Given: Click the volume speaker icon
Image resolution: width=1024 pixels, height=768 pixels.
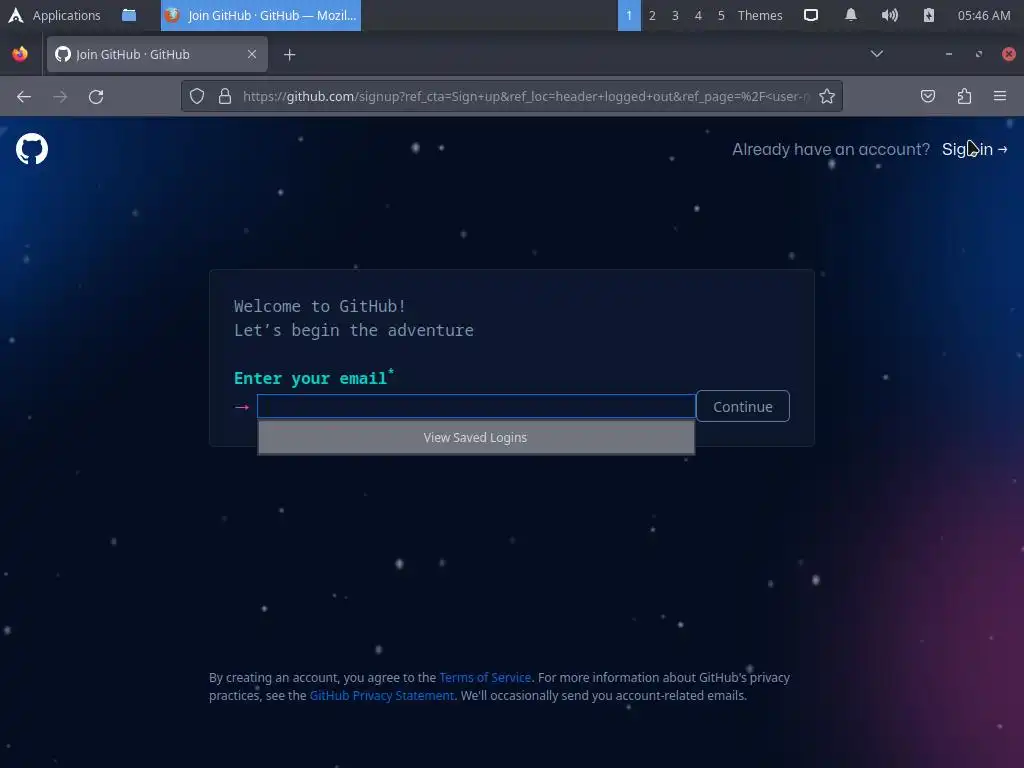Looking at the screenshot, I should [x=889, y=15].
